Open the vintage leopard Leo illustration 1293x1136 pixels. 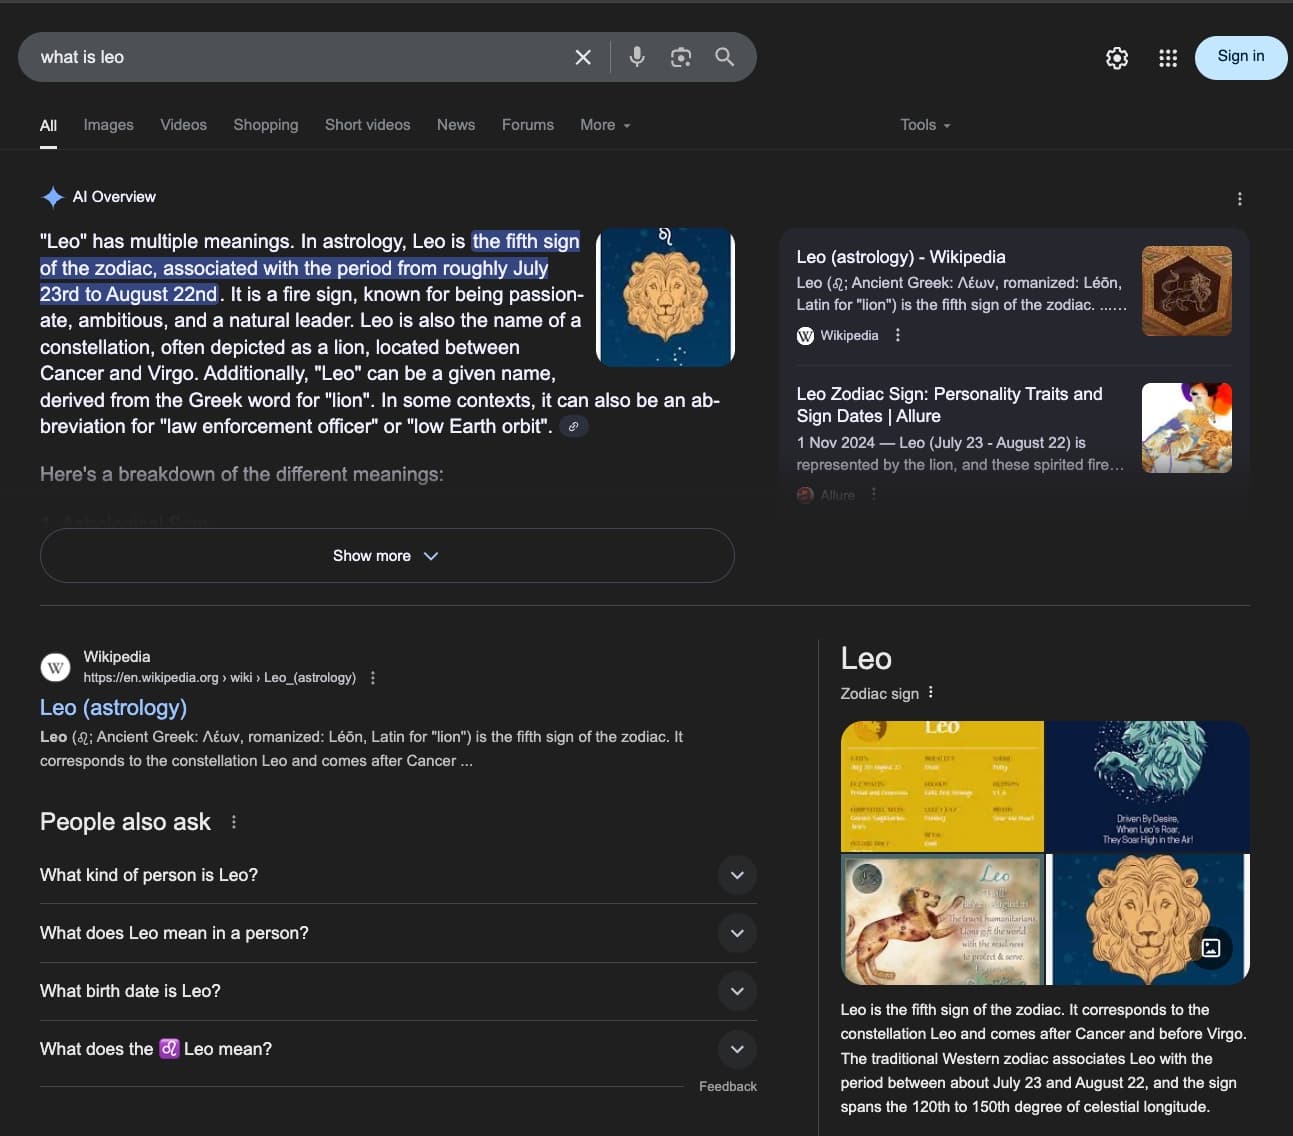point(942,919)
